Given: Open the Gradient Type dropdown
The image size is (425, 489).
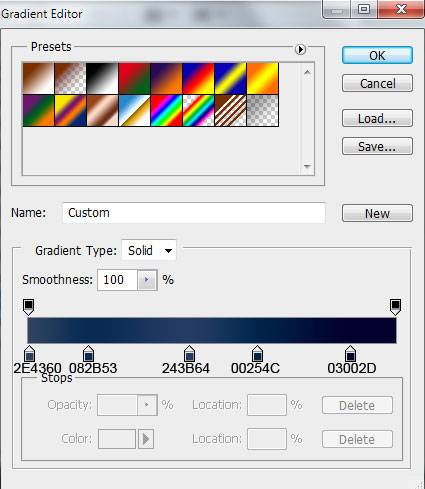Looking at the screenshot, I should 149,250.
